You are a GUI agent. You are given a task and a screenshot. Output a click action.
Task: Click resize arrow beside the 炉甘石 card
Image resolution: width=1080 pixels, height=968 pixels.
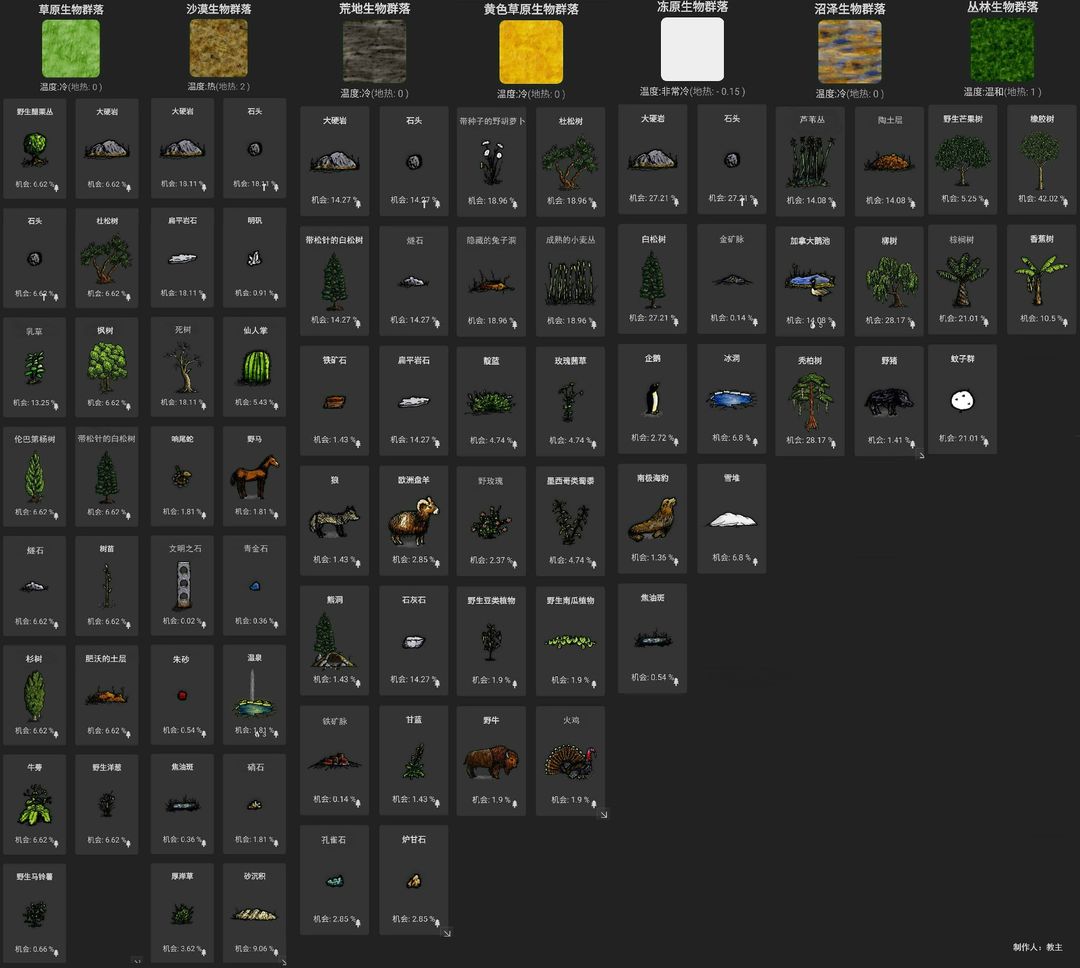pyautogui.click(x=446, y=932)
